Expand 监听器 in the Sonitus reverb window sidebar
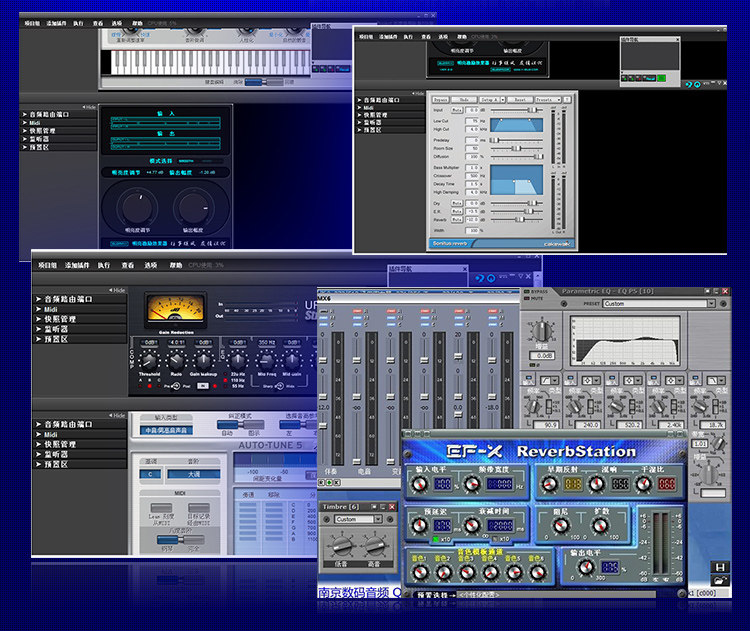750x631 pixels. [390, 122]
